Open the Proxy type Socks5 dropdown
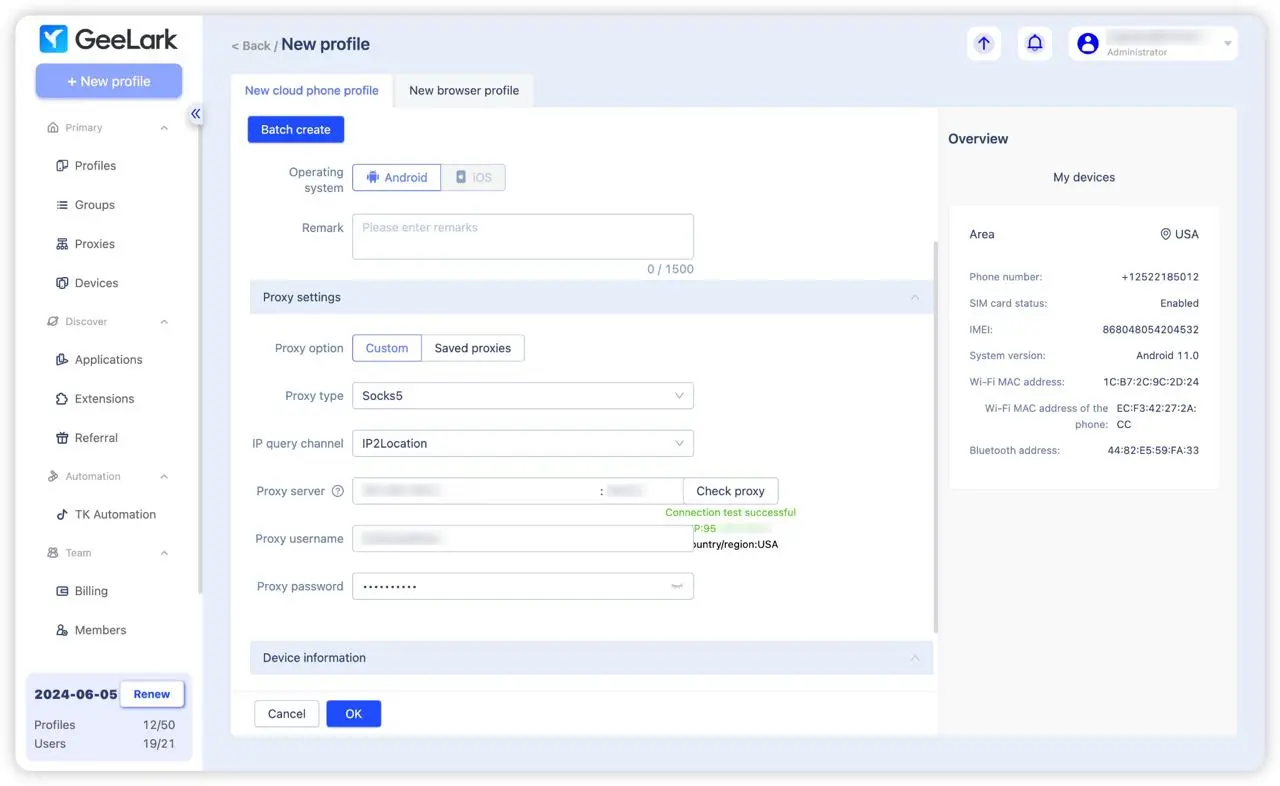Viewport: 1280px width, 786px height. coord(522,395)
